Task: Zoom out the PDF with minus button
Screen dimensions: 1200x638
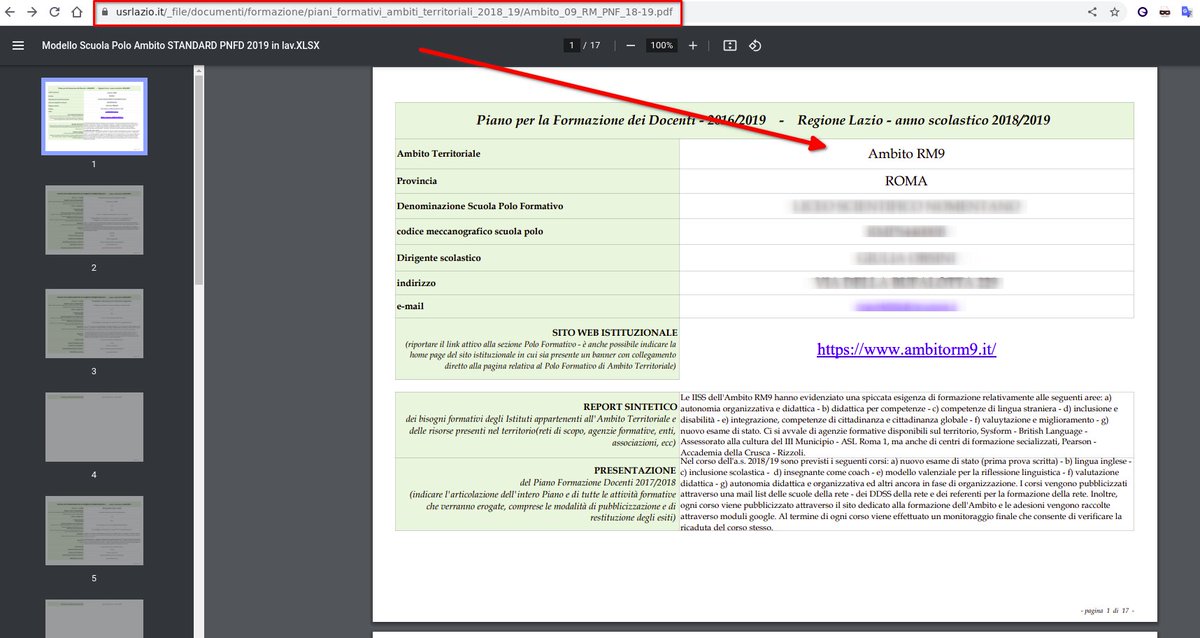Action: 631,46
